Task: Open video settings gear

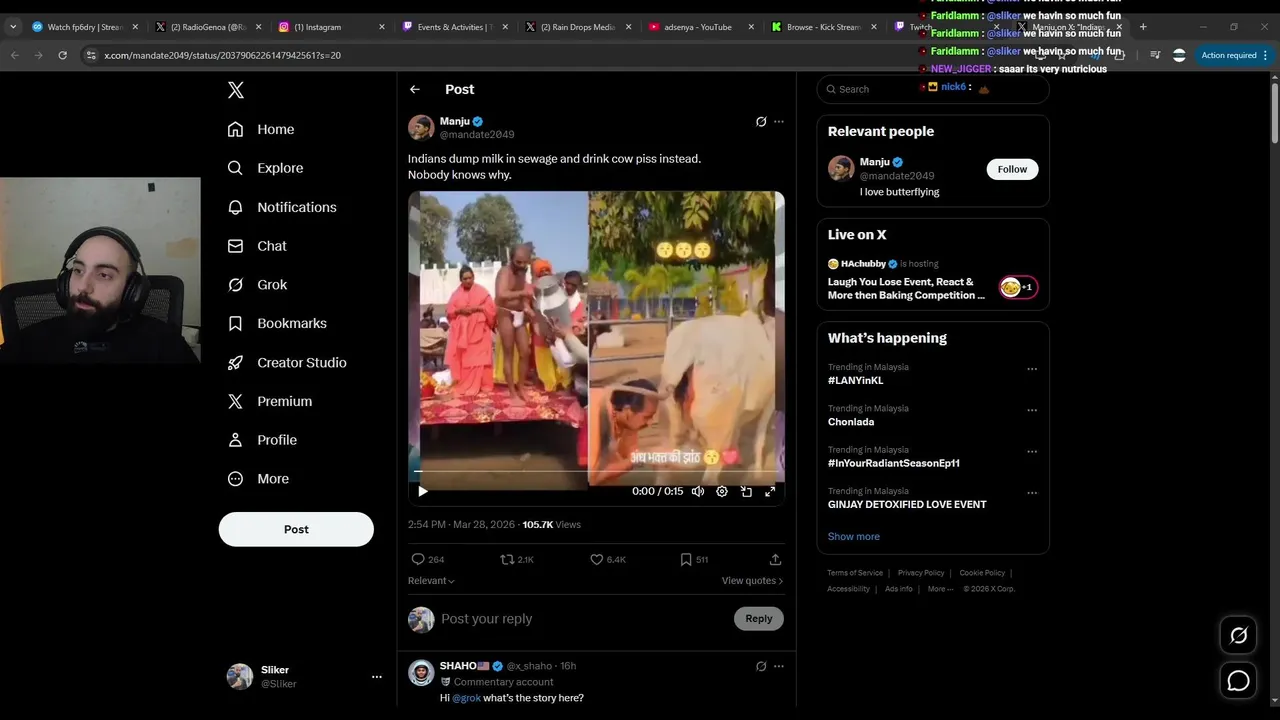Action: point(722,491)
